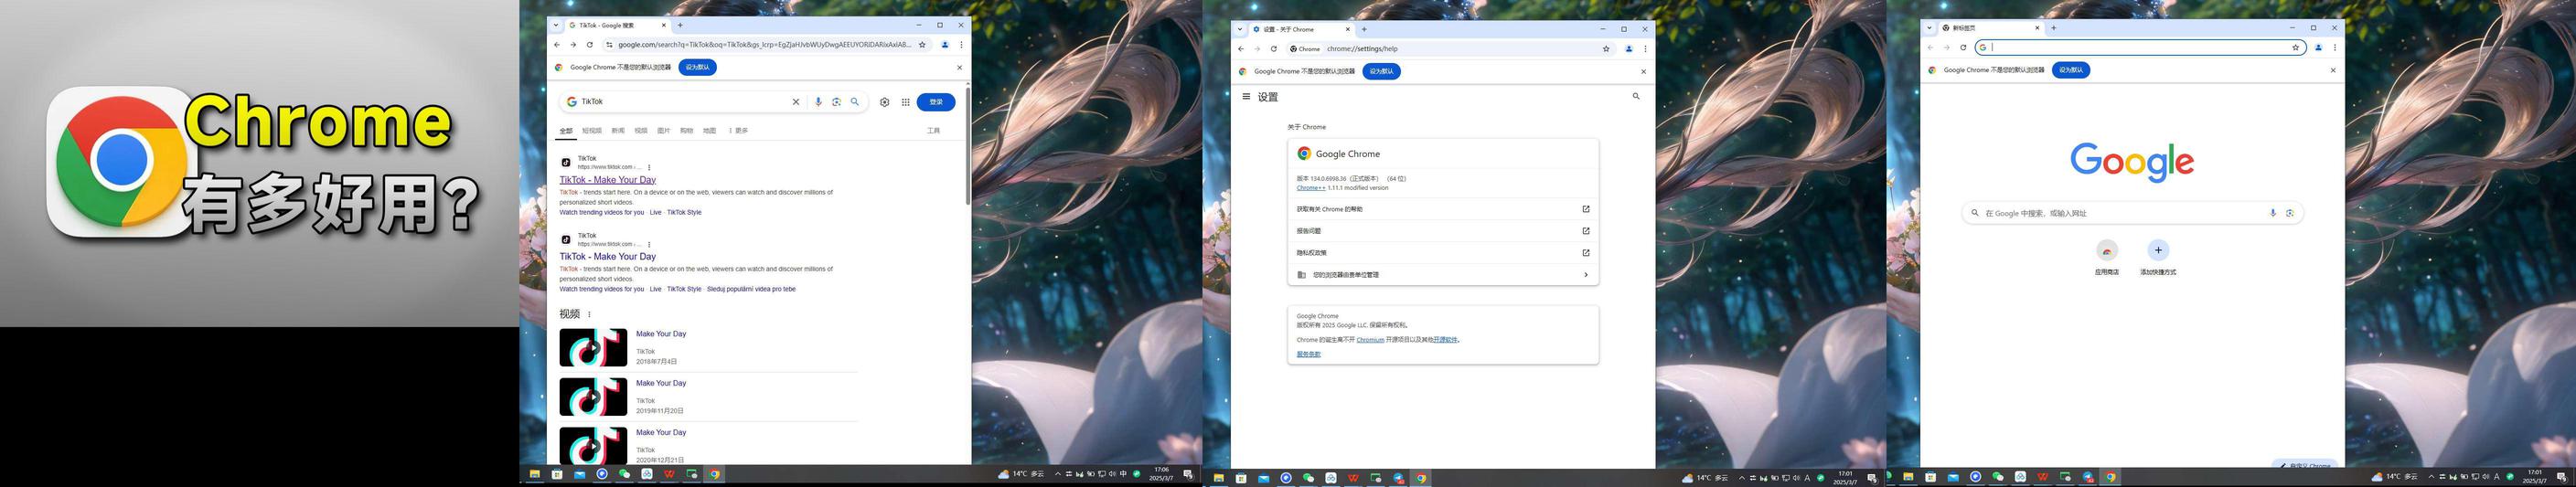Expand the 更多 search filter menu
This screenshot has width=2576, height=487.
(738, 131)
